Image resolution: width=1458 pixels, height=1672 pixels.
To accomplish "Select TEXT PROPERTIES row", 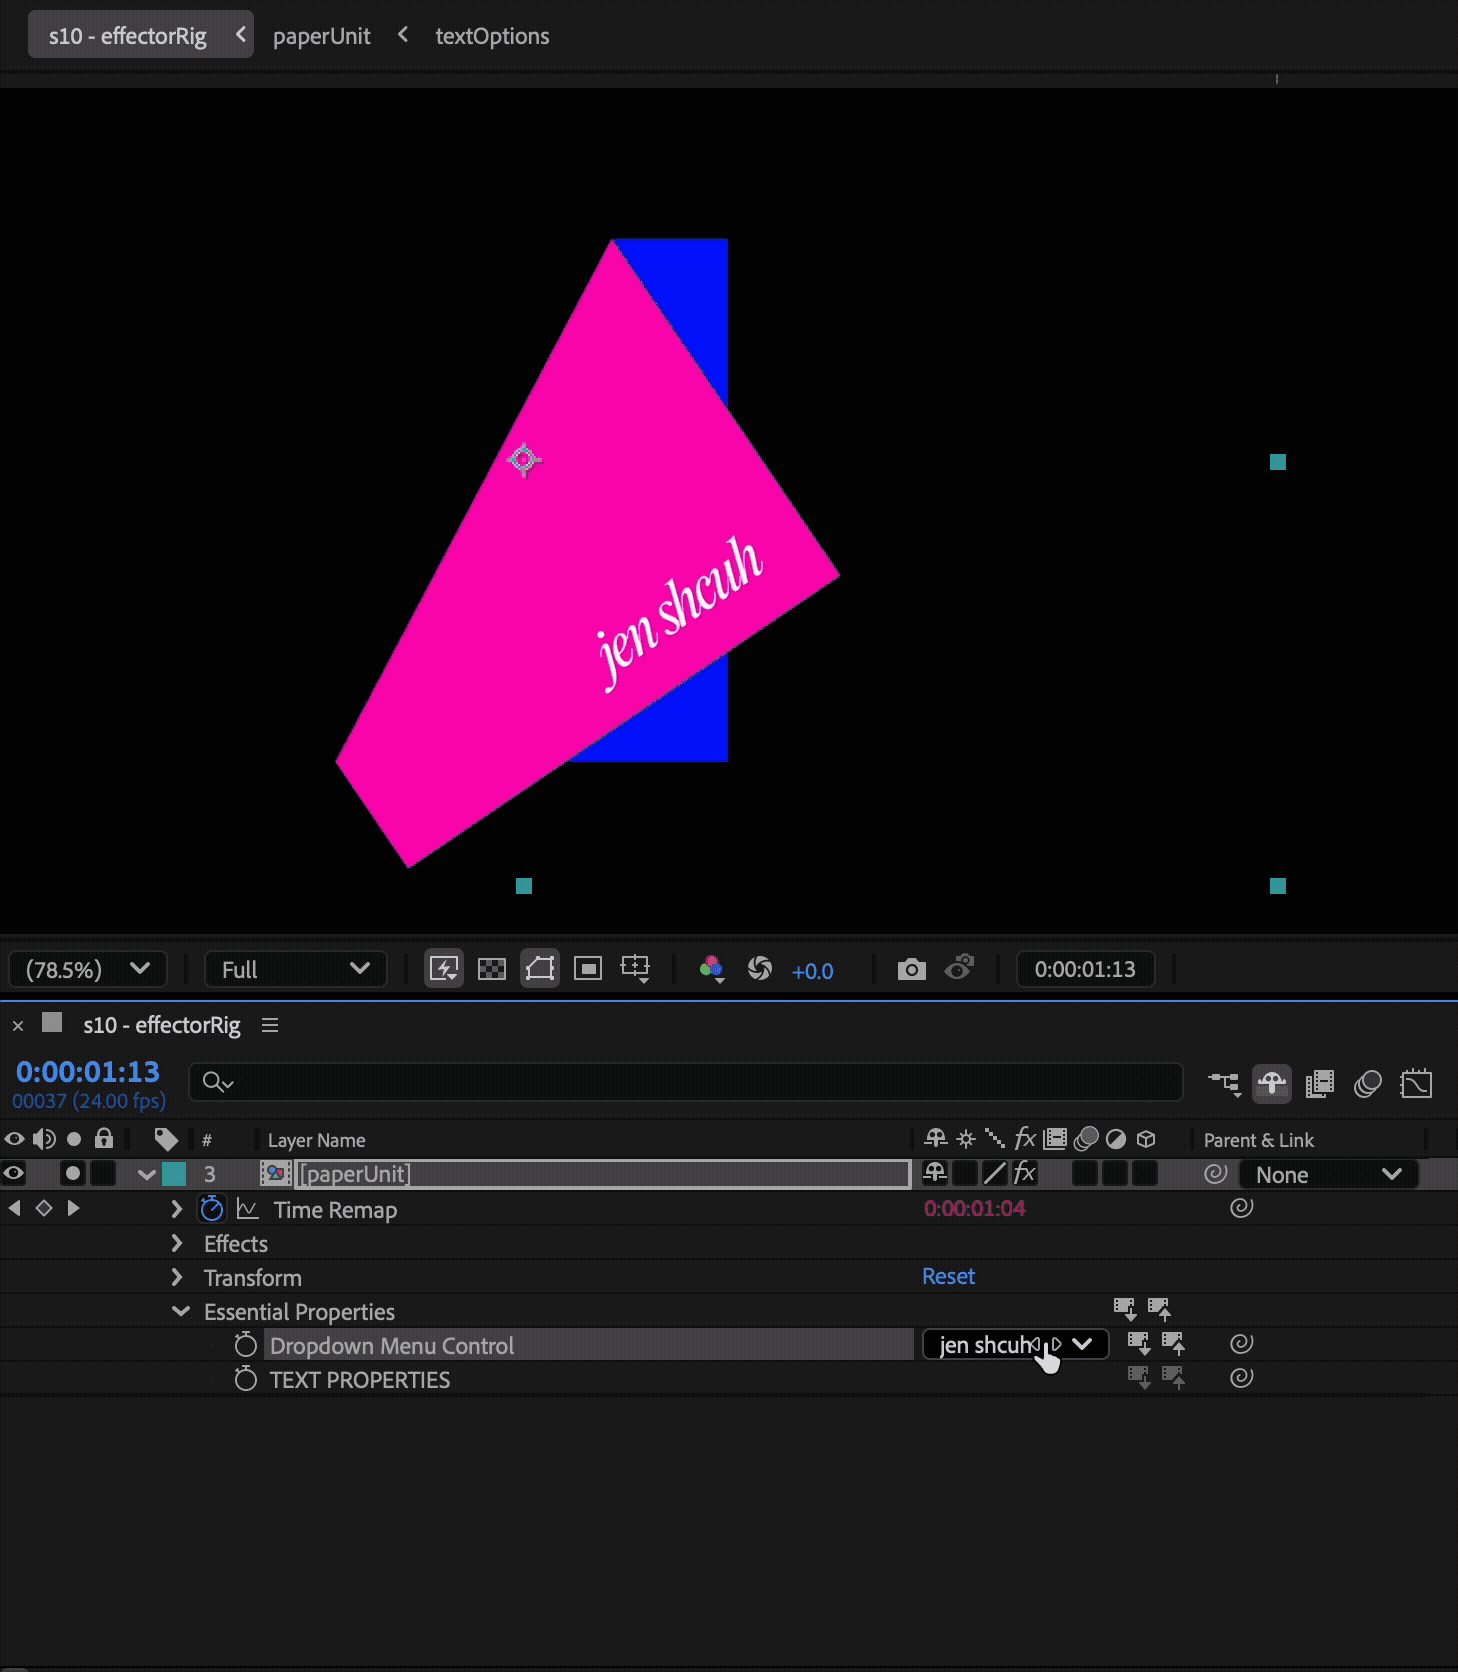I will (360, 1380).
